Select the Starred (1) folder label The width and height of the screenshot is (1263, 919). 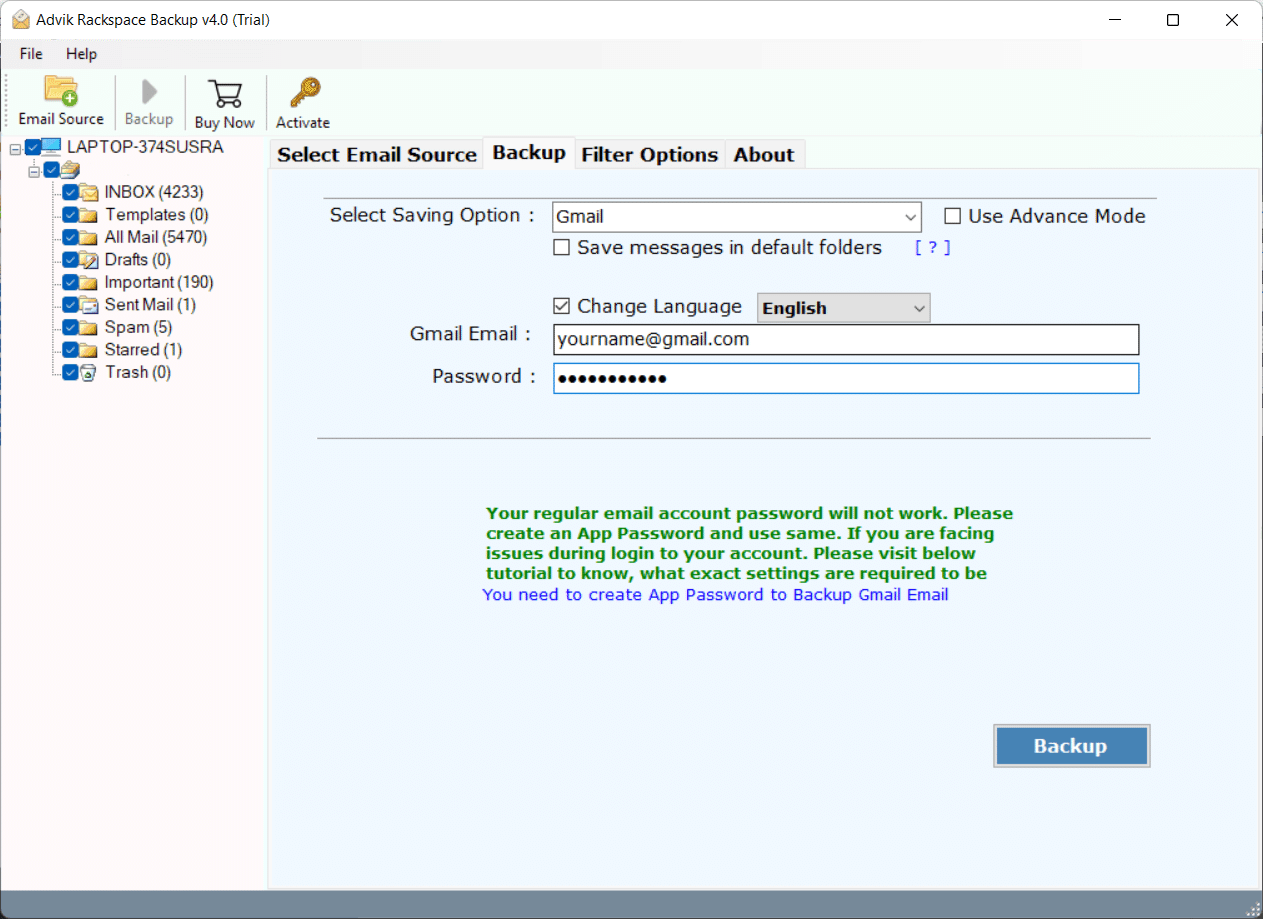pyautogui.click(x=143, y=350)
